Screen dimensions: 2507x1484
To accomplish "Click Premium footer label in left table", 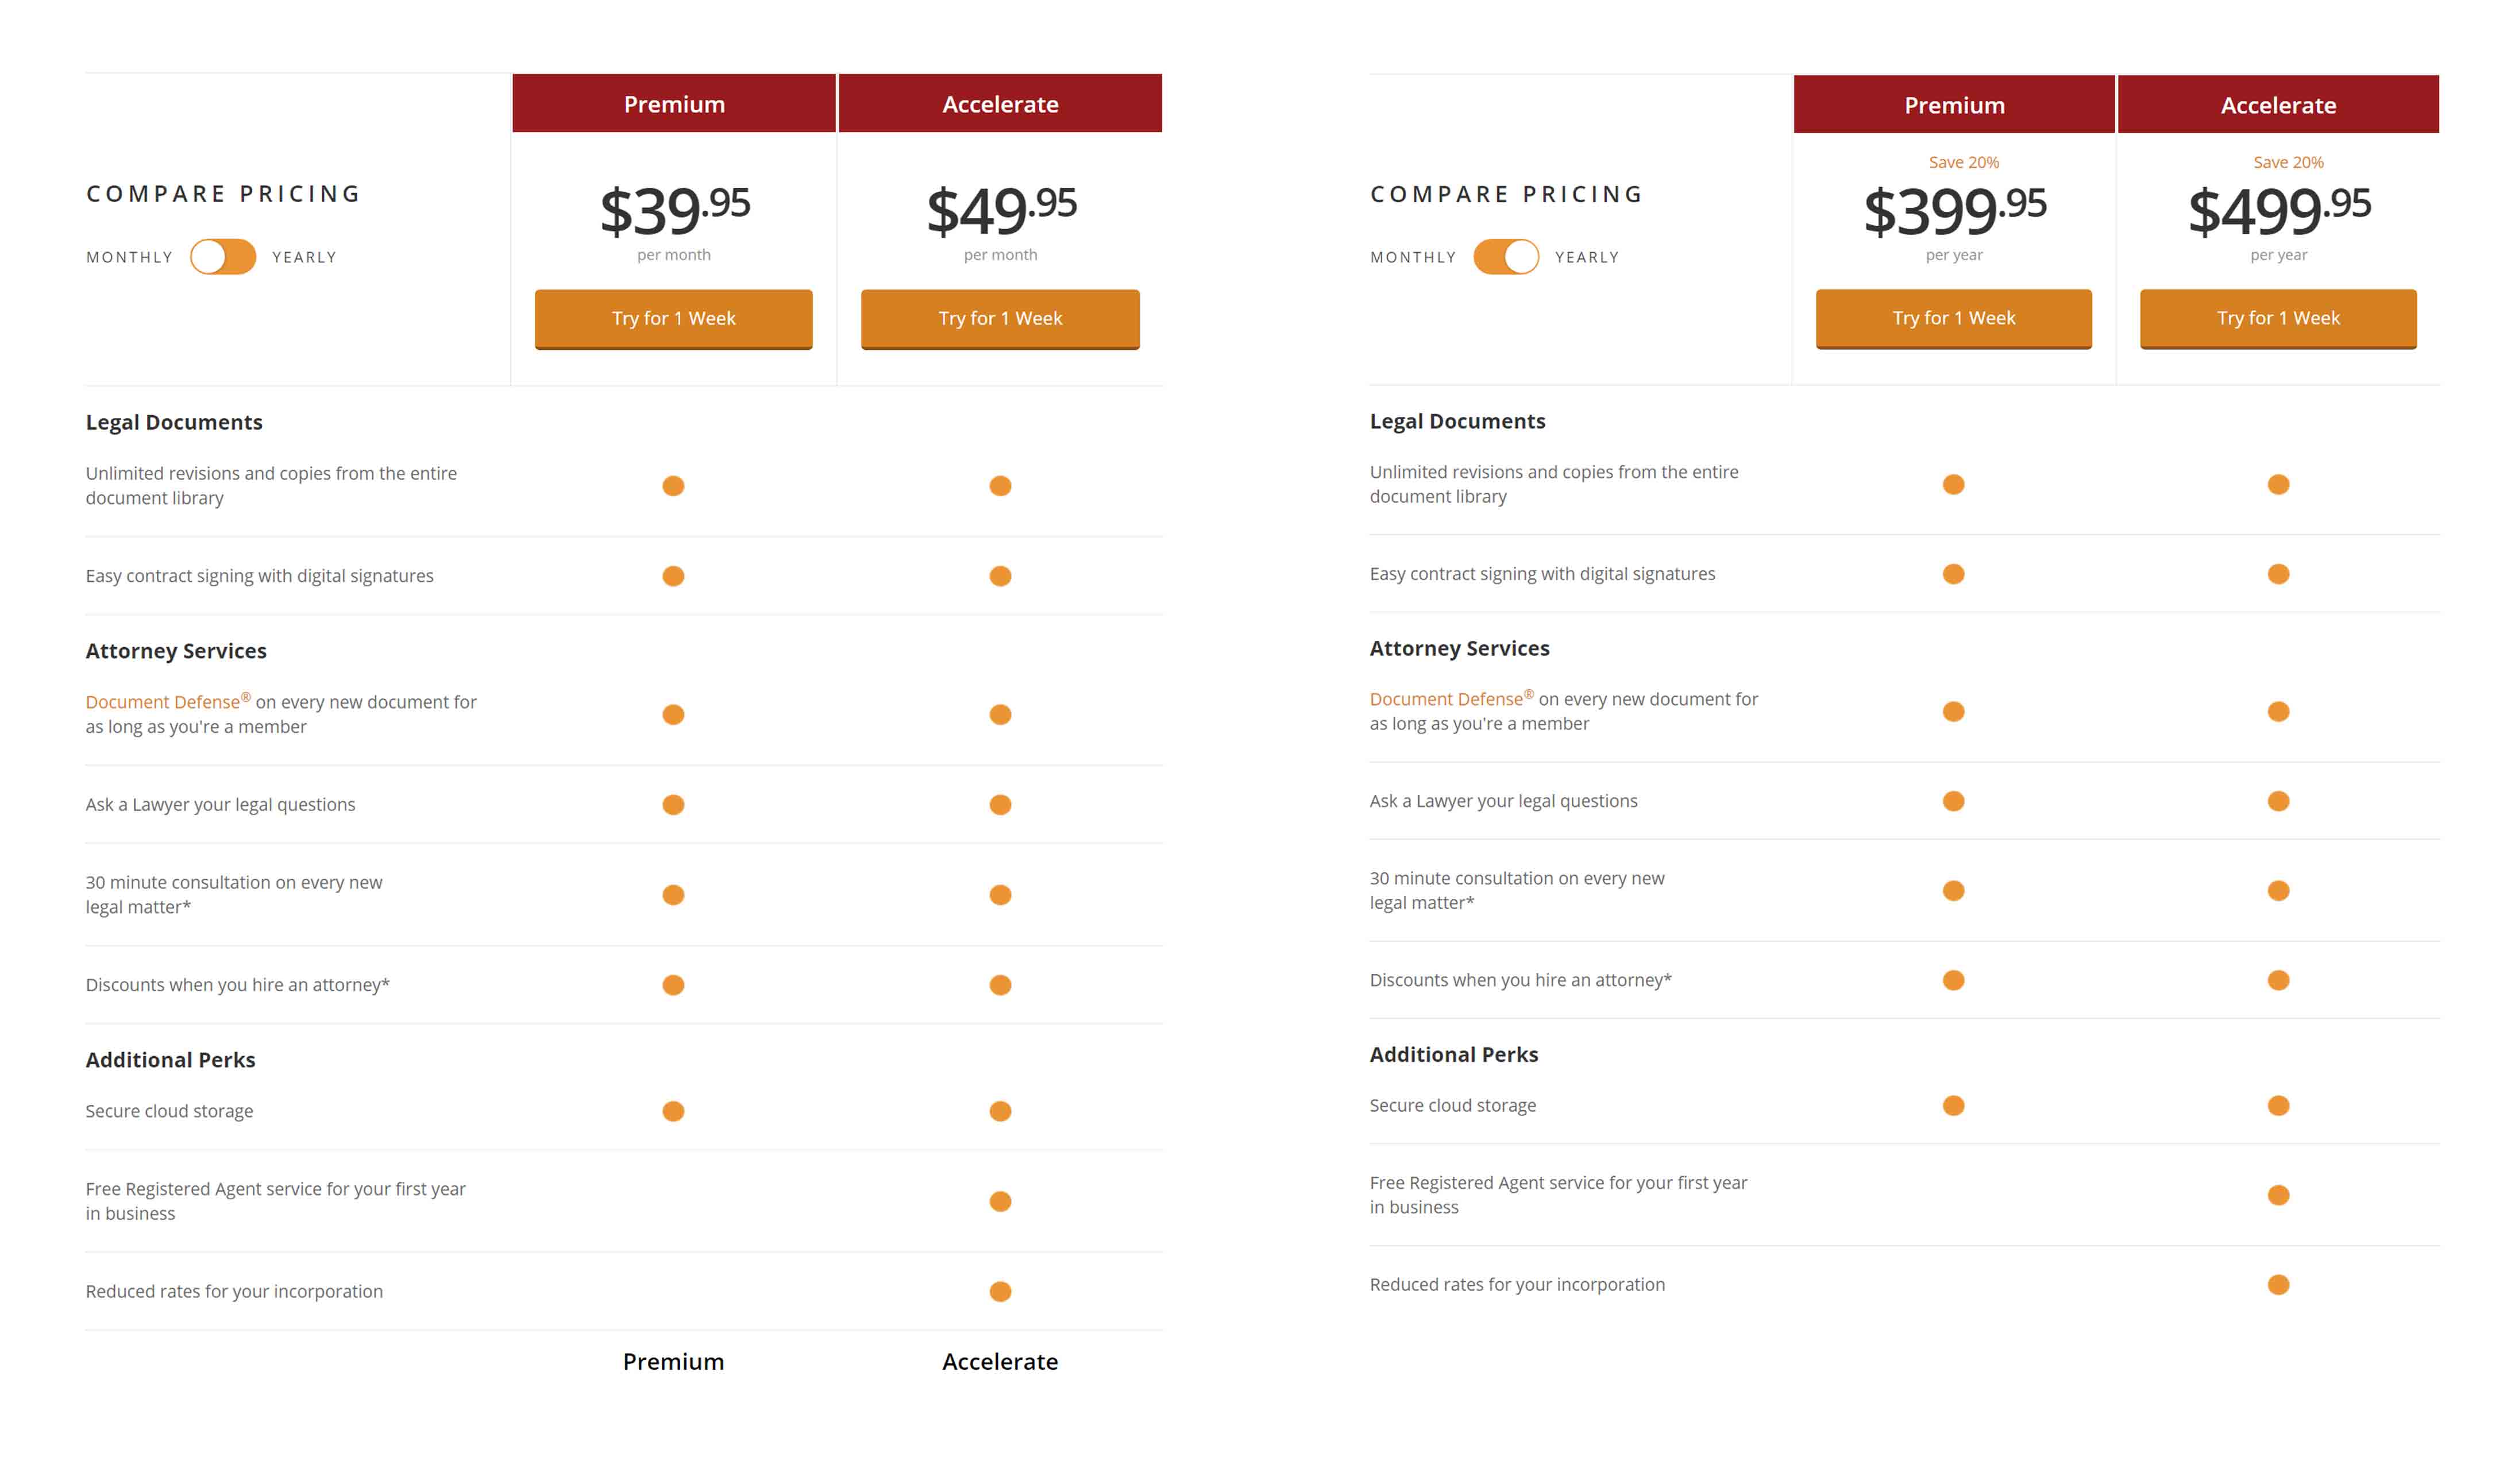I will 673,1361.
